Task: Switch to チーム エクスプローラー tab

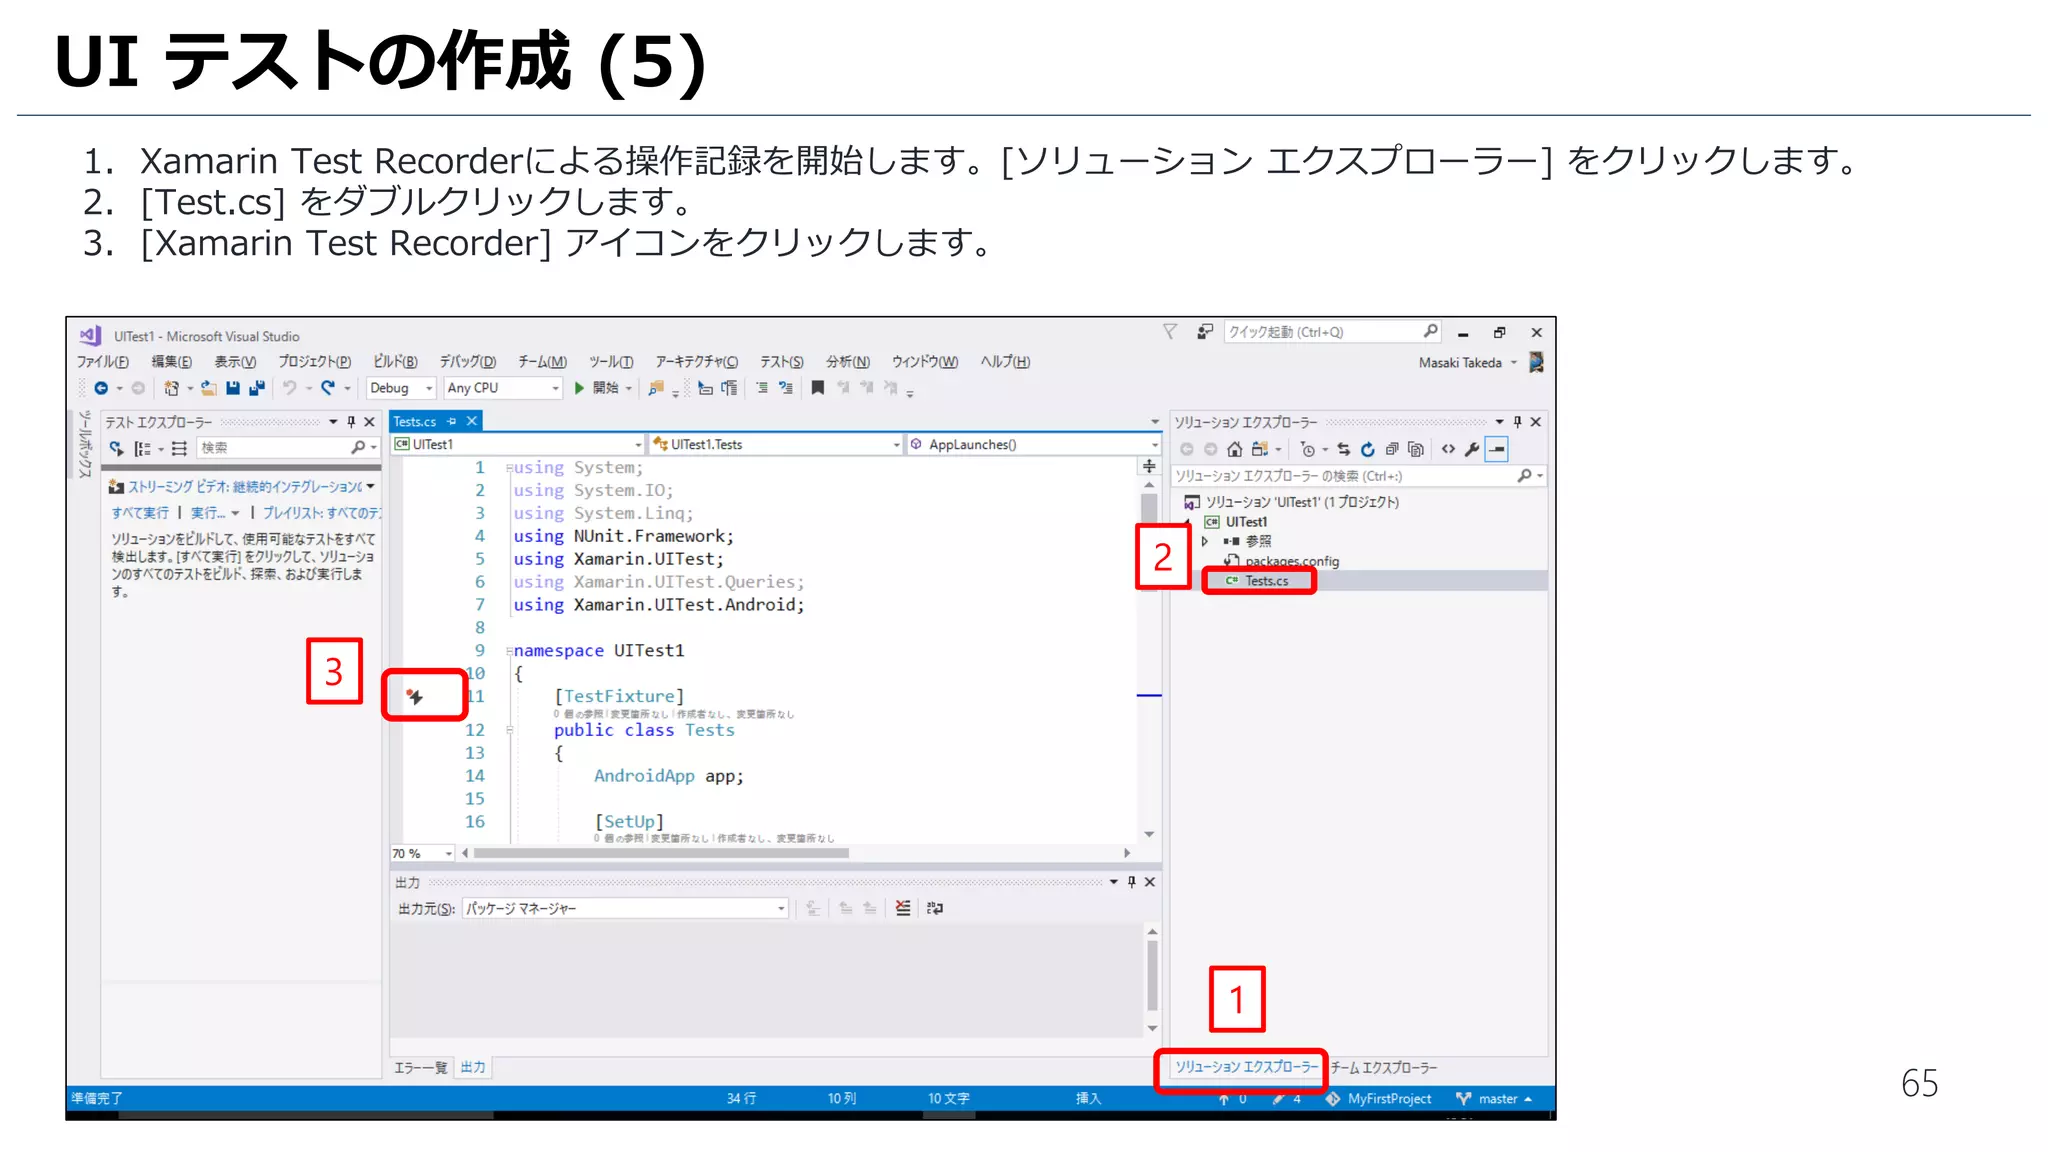Action: 1384,1068
